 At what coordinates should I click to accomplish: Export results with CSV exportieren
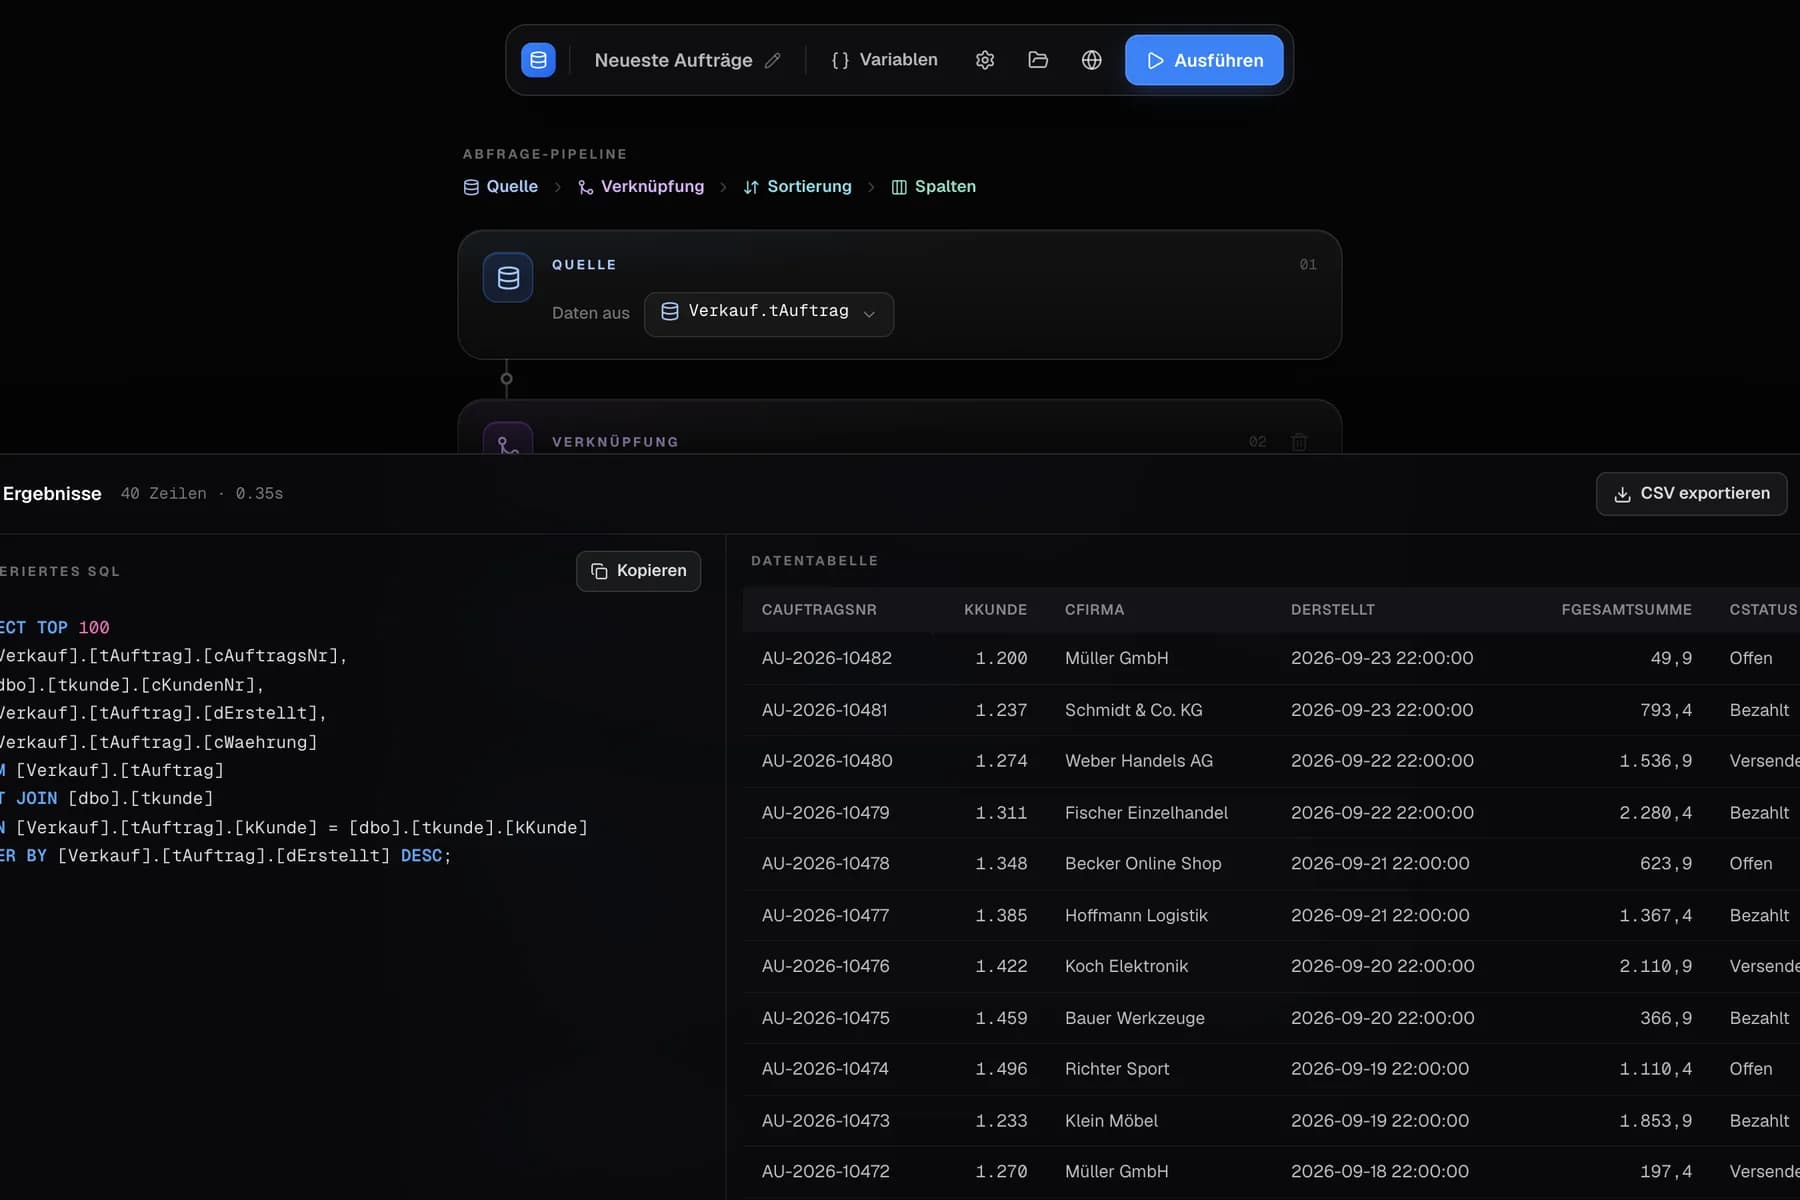click(x=1691, y=494)
